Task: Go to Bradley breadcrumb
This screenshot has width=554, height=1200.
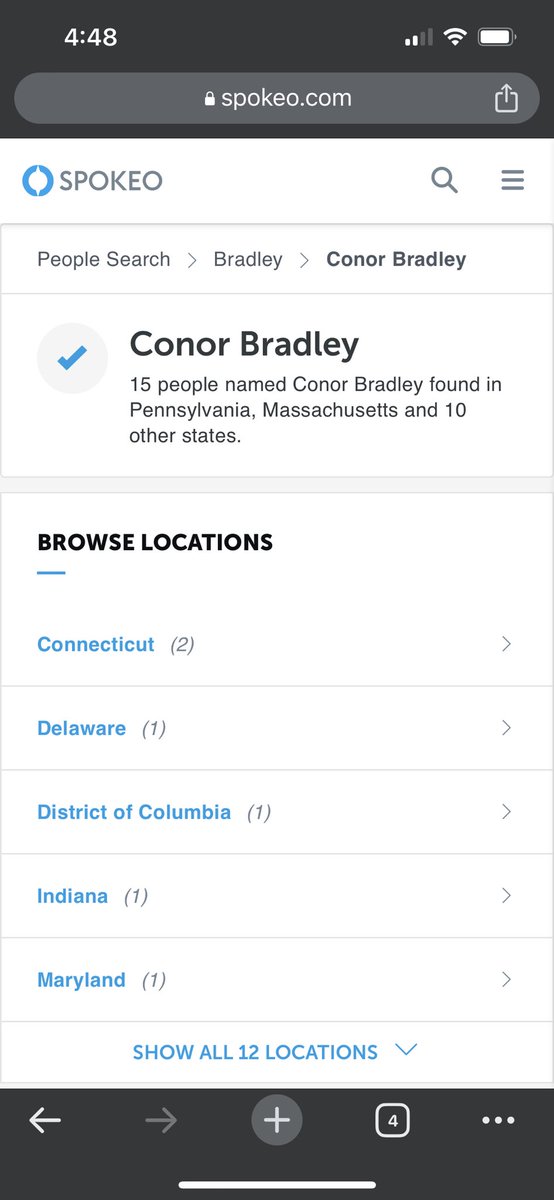Action: 248,259
